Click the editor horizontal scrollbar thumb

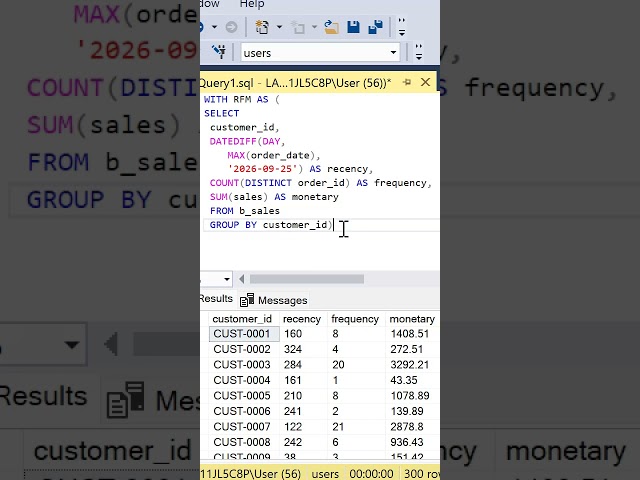click(307, 279)
